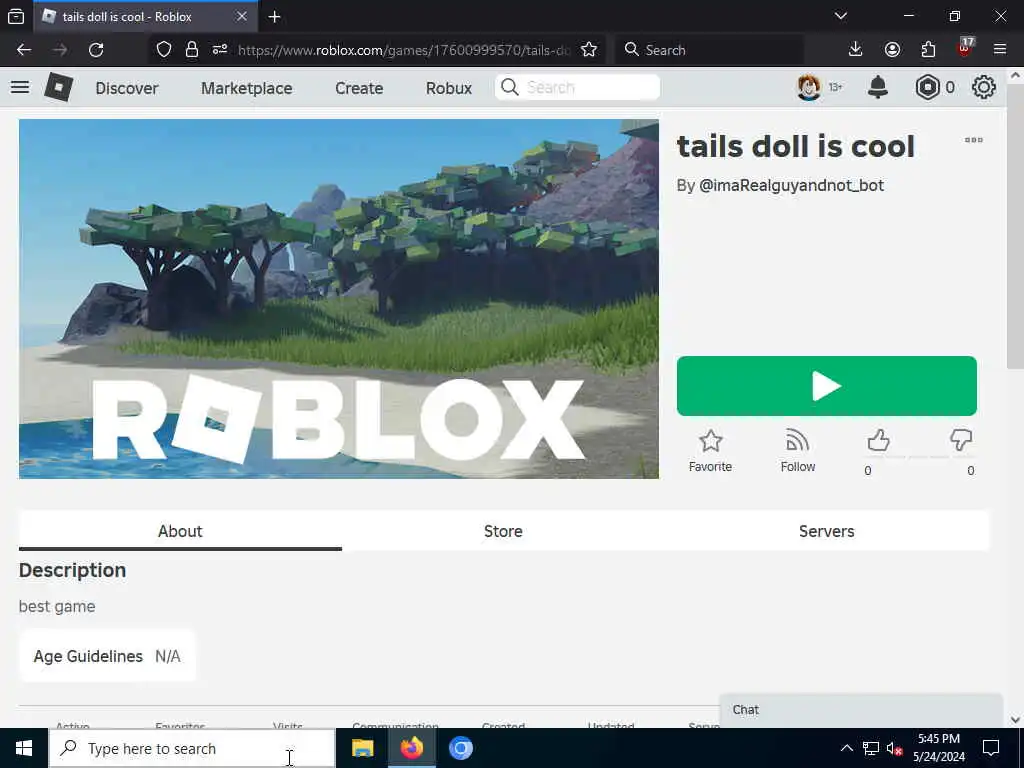Viewport: 1024px width, 768px height.
Task: Open site permissions icon in address bar
Action: click(220, 50)
